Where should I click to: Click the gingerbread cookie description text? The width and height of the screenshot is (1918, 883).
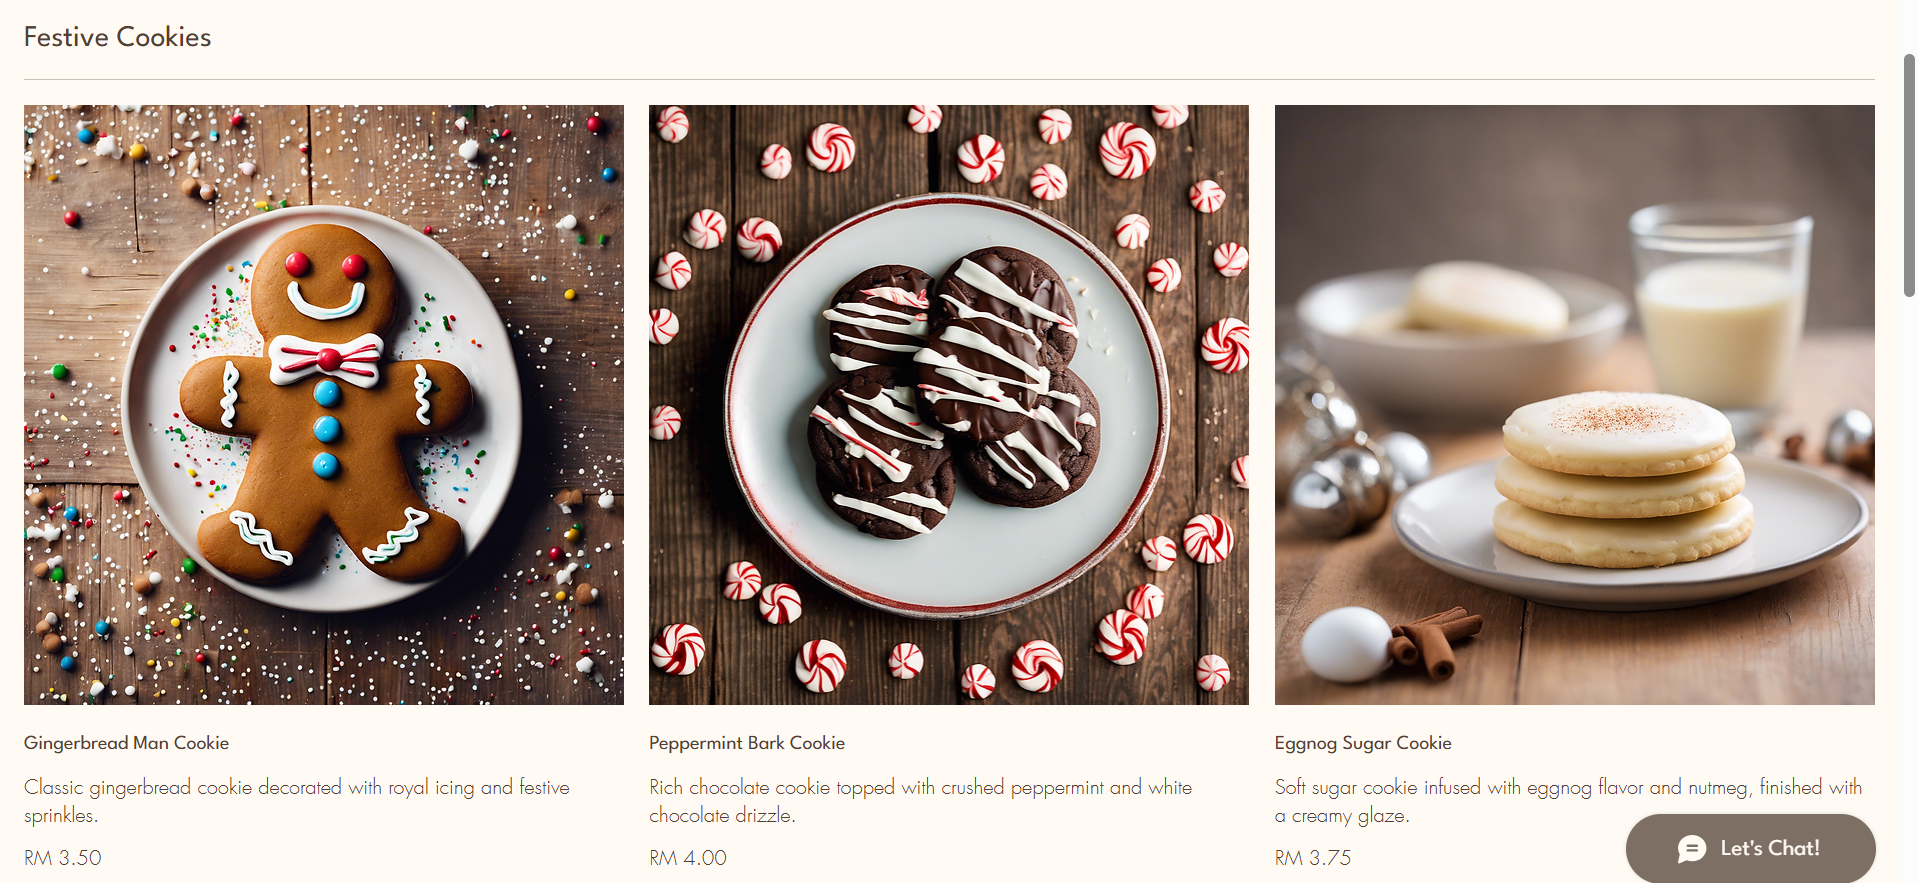(x=297, y=801)
